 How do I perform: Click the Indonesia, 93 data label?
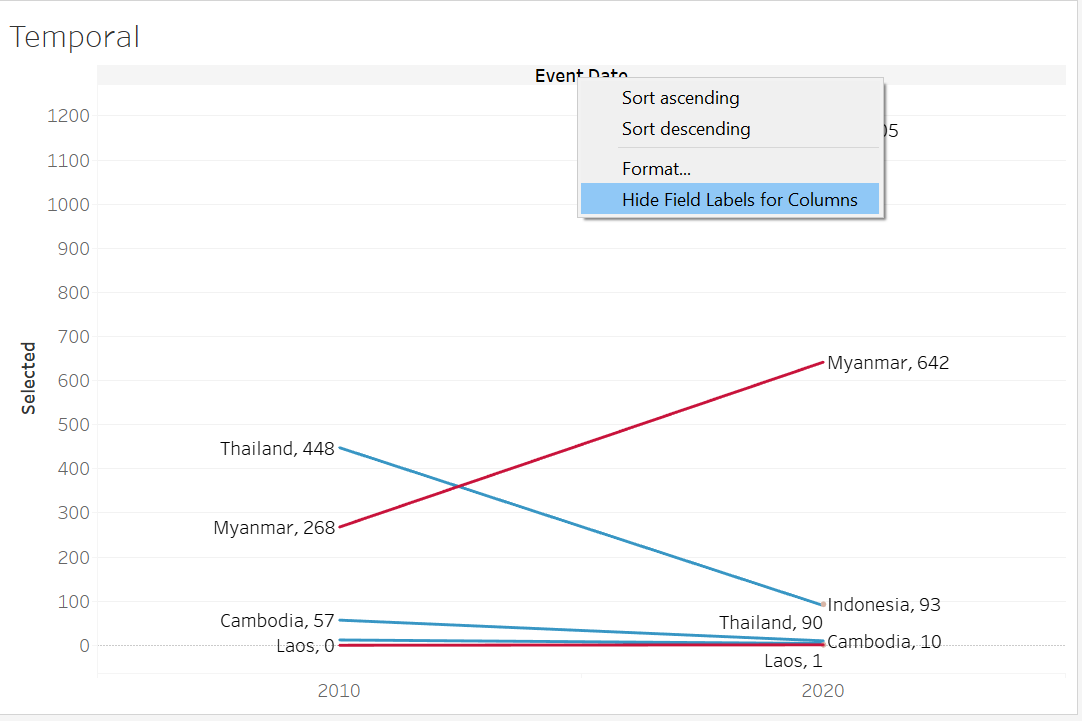click(x=884, y=605)
